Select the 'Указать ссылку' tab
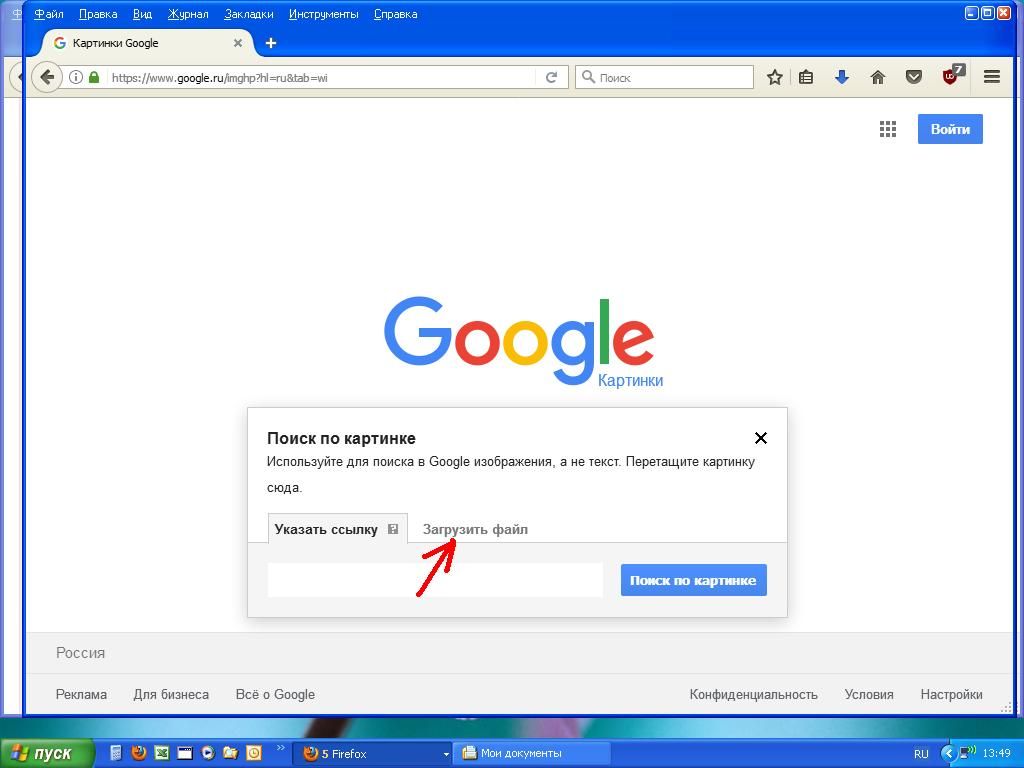Screen dimensions: 1024x768 (326, 529)
